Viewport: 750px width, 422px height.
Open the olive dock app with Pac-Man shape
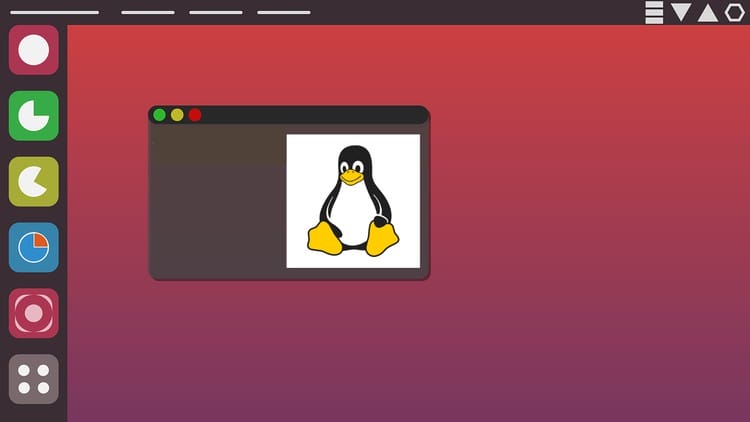pyautogui.click(x=34, y=182)
